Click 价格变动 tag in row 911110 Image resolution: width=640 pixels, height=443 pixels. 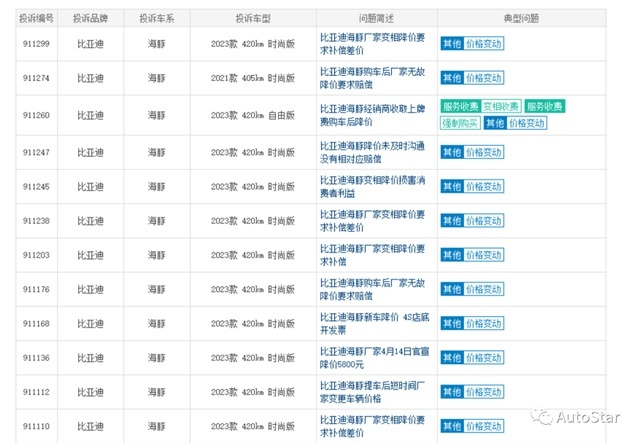pyautogui.click(x=484, y=426)
